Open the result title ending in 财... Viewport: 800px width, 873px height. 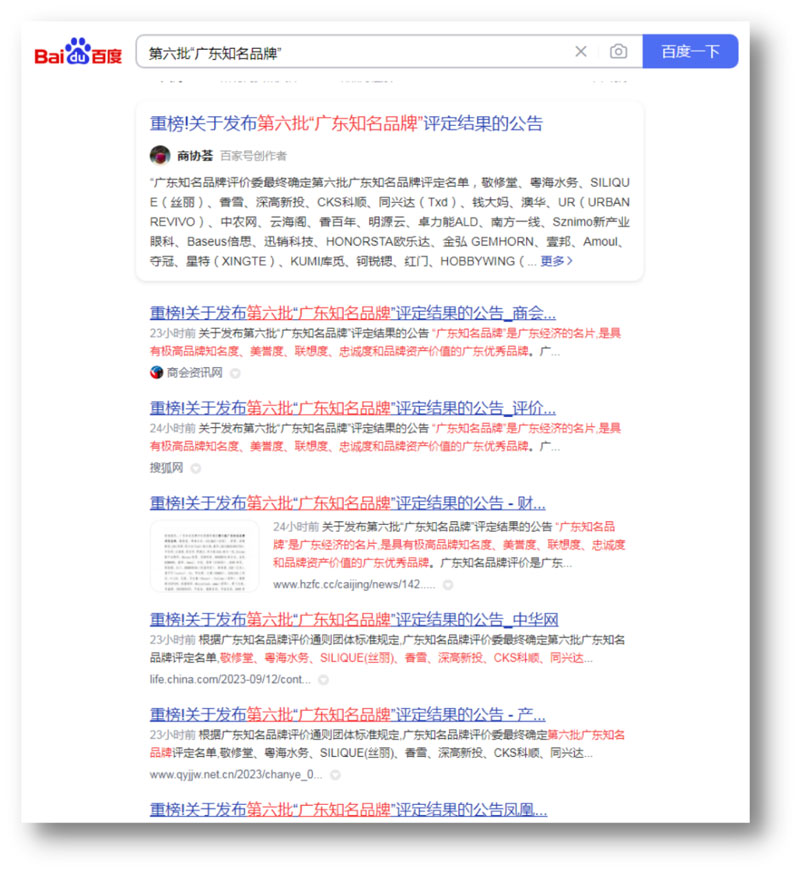click(348, 503)
